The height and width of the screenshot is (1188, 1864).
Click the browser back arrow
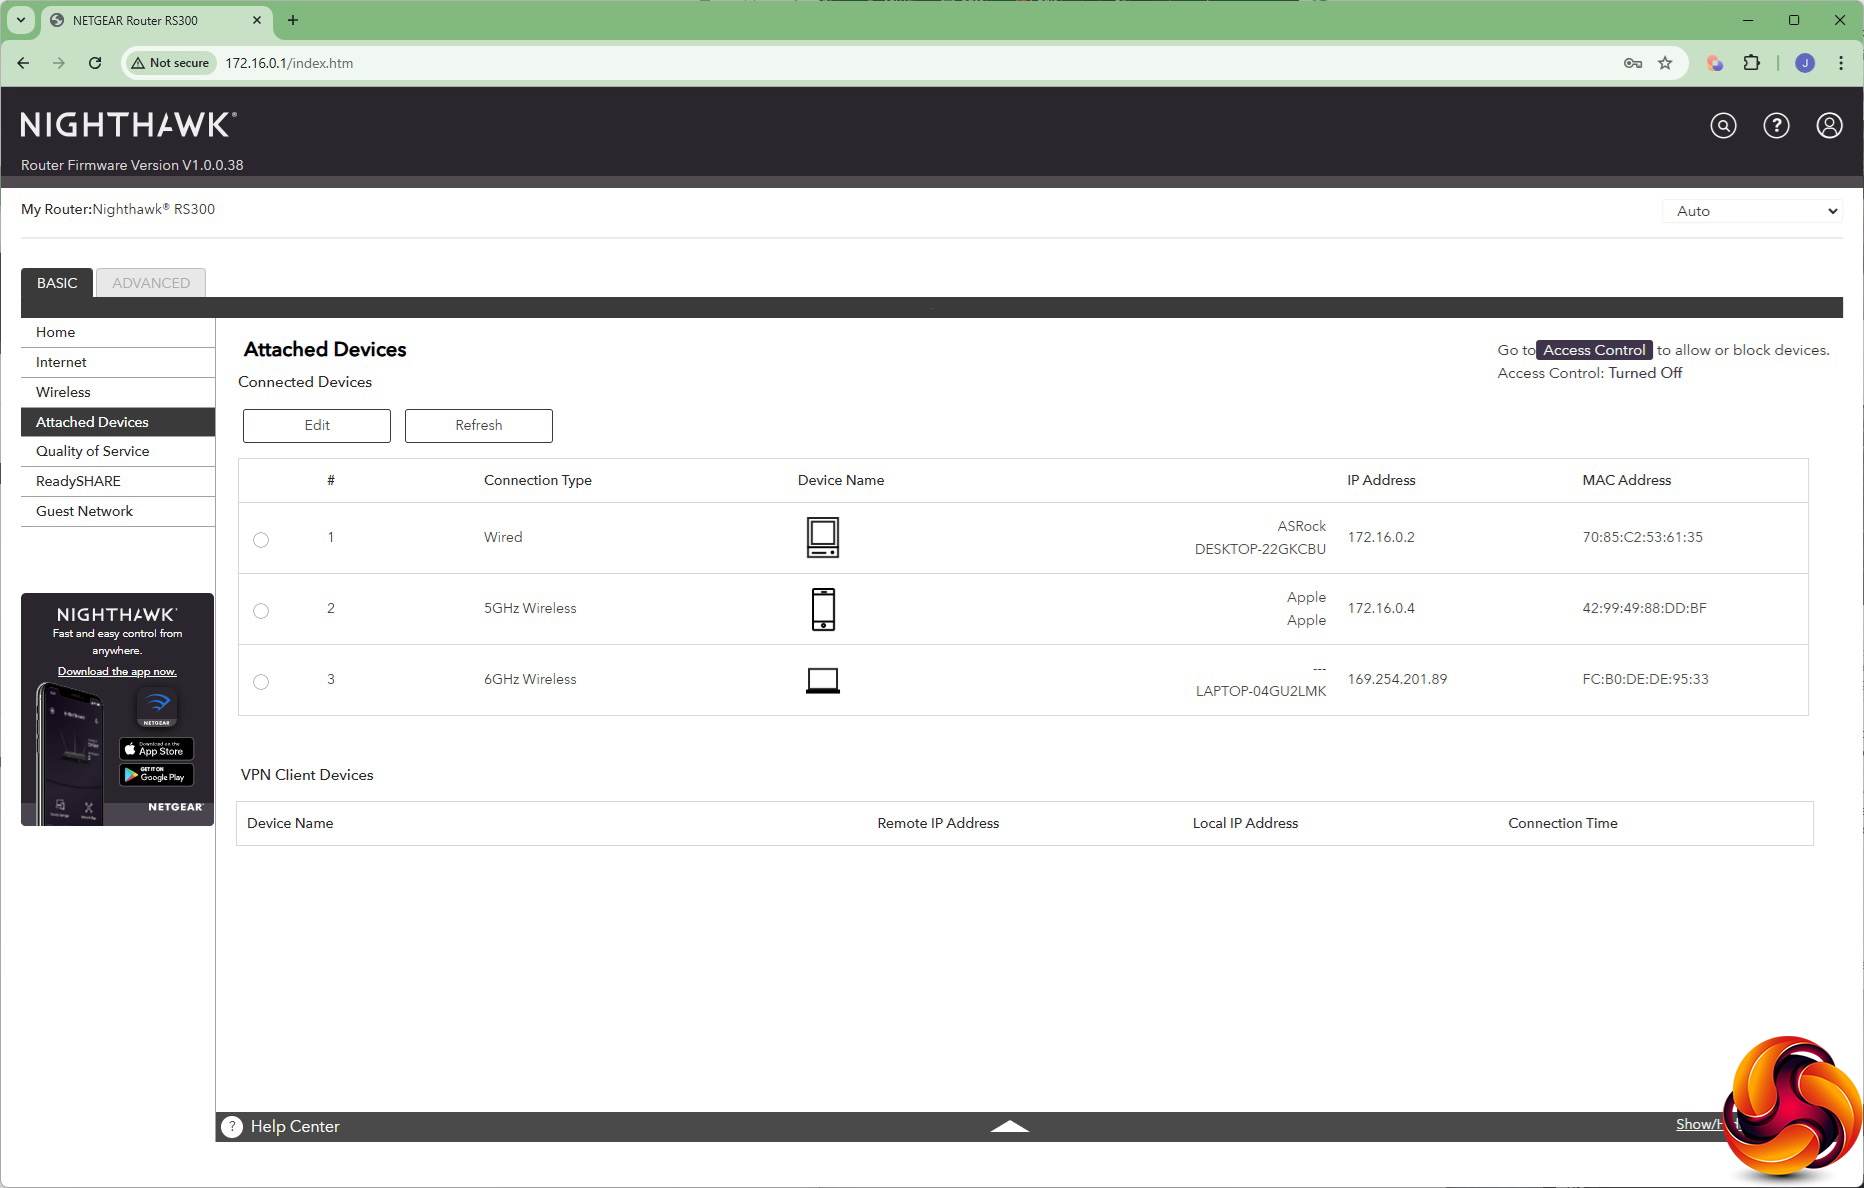pos(23,63)
